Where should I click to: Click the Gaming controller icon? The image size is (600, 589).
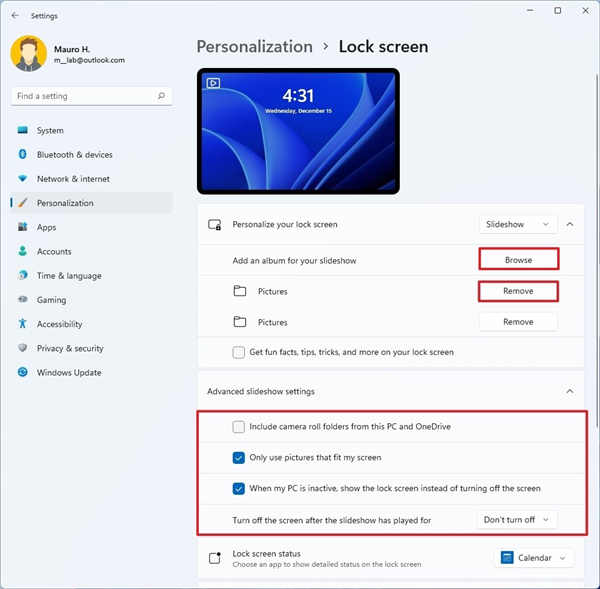(23, 299)
